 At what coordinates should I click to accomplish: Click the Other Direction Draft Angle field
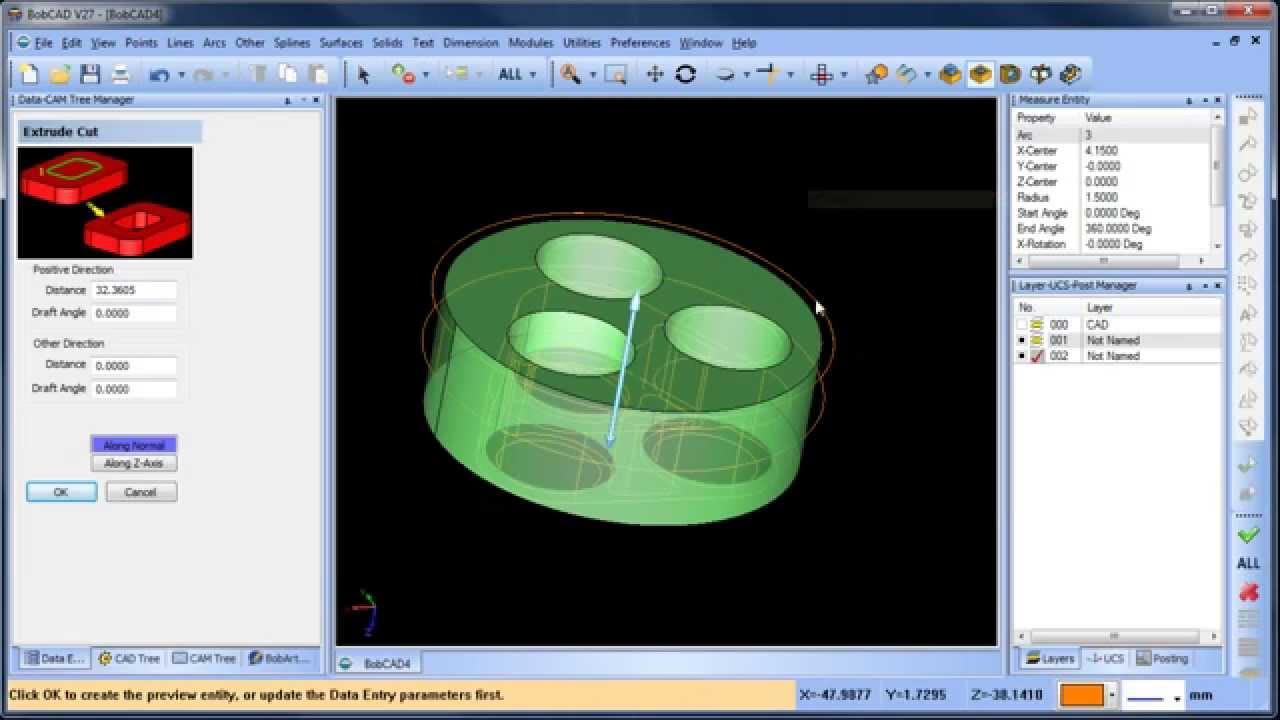click(134, 389)
